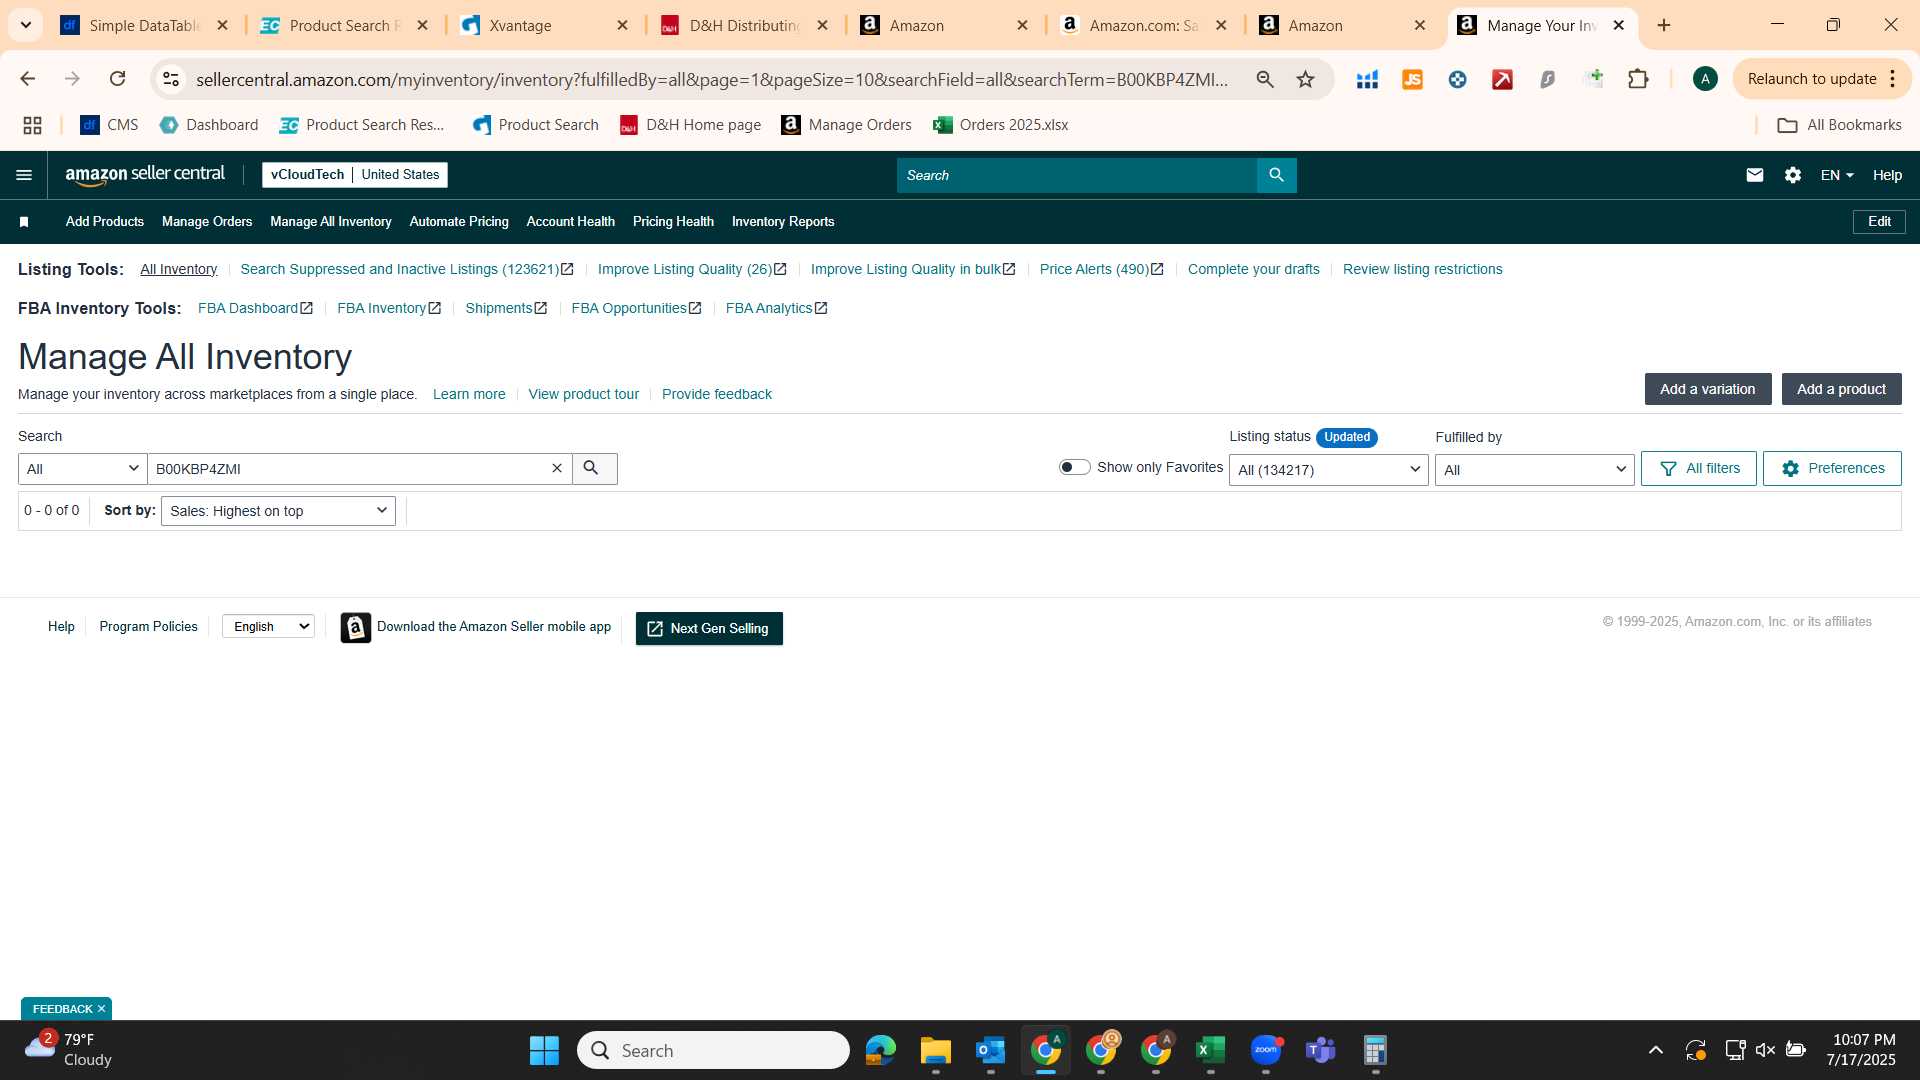Close the FEEDBACK tab with its X
The width and height of the screenshot is (1920, 1080).
pyautogui.click(x=101, y=1009)
